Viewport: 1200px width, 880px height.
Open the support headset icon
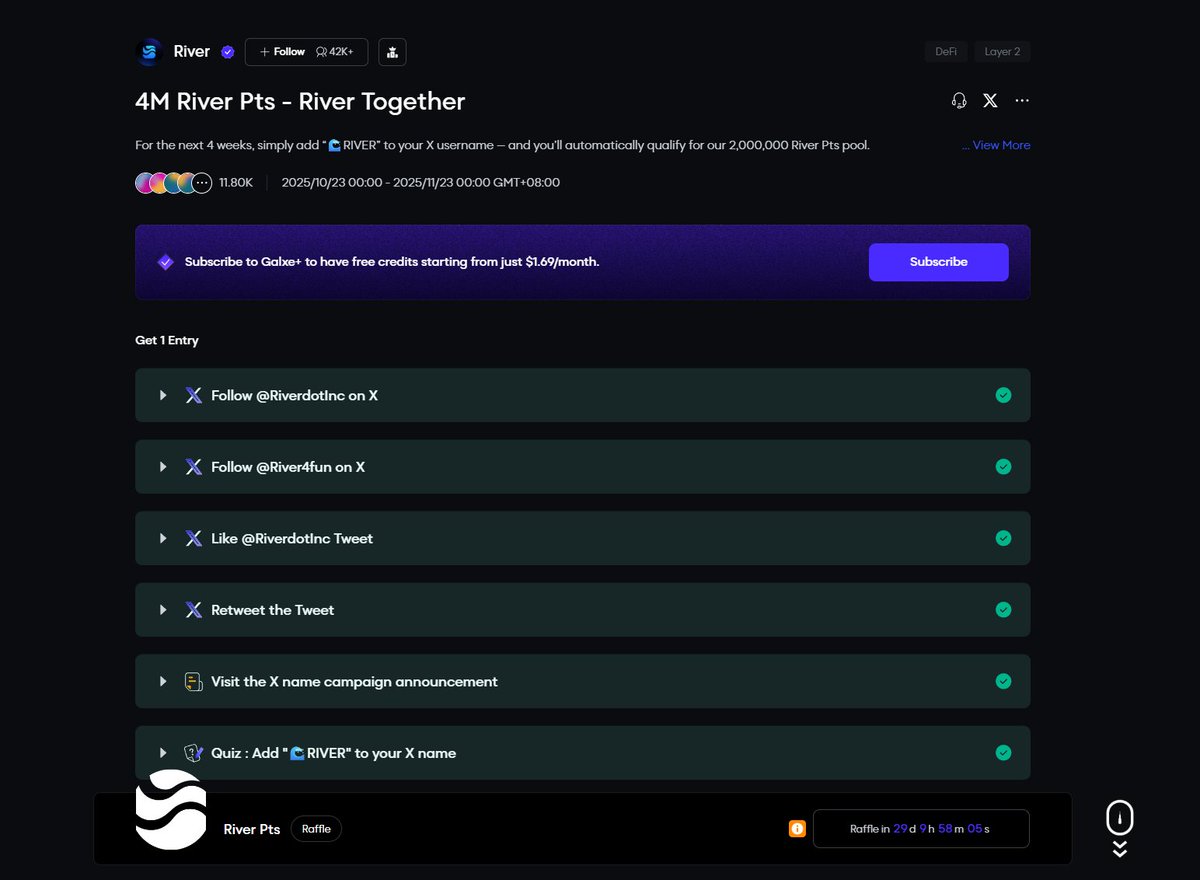pos(959,101)
